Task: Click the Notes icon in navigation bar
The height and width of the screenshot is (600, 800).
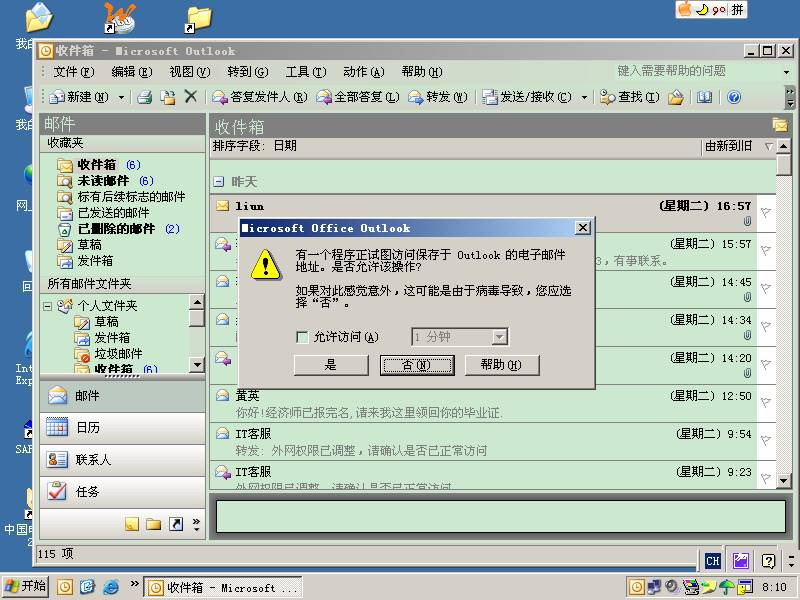Action: [x=132, y=524]
